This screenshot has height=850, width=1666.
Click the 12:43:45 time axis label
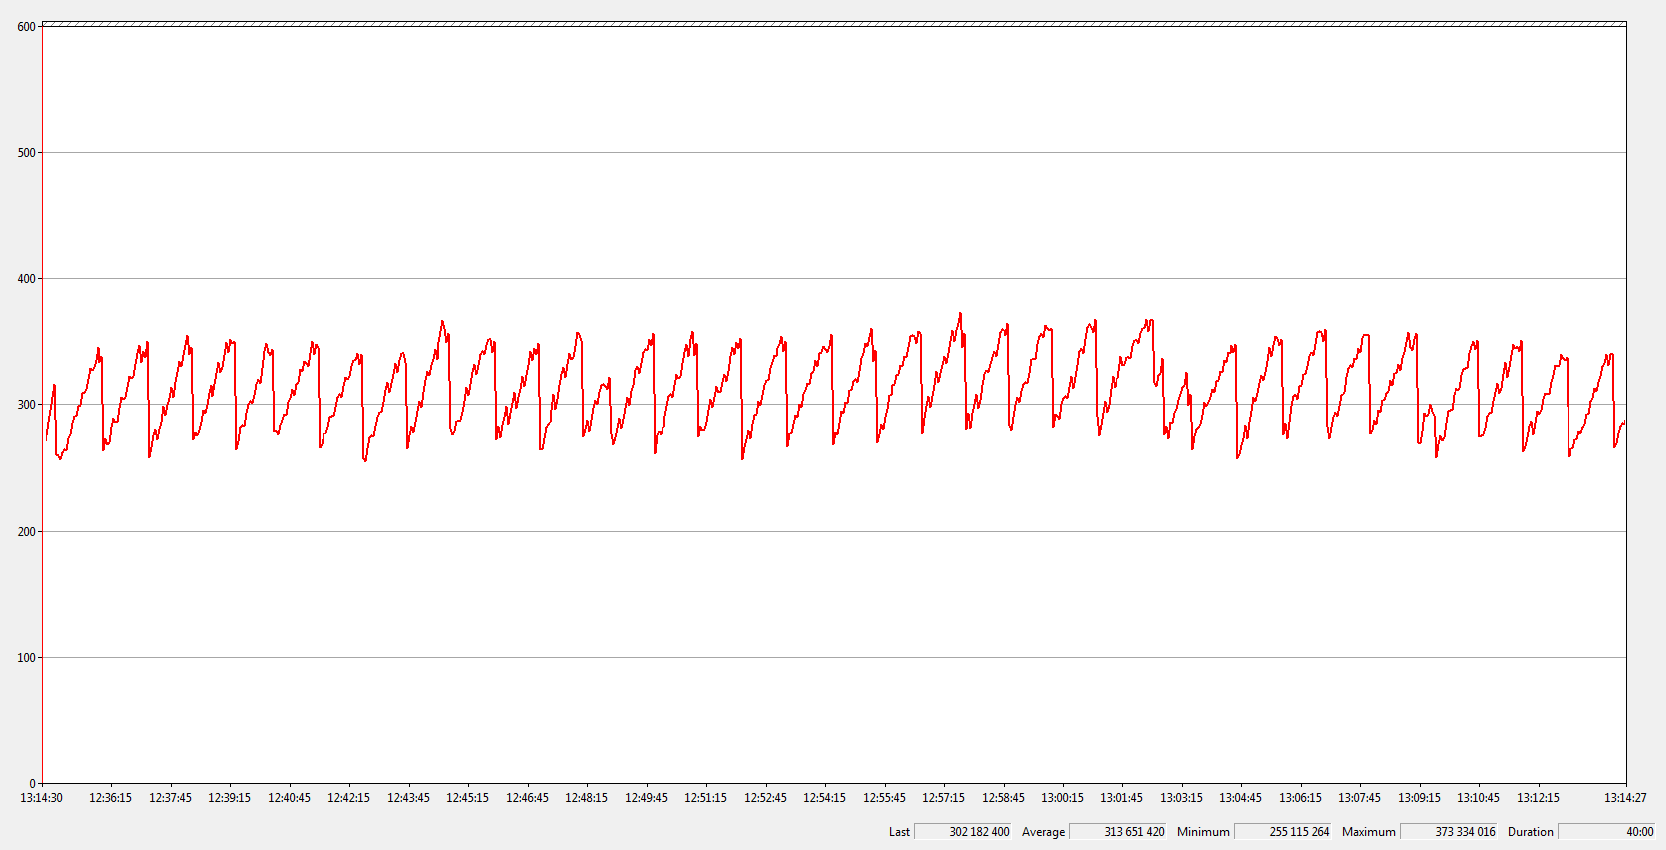(409, 798)
